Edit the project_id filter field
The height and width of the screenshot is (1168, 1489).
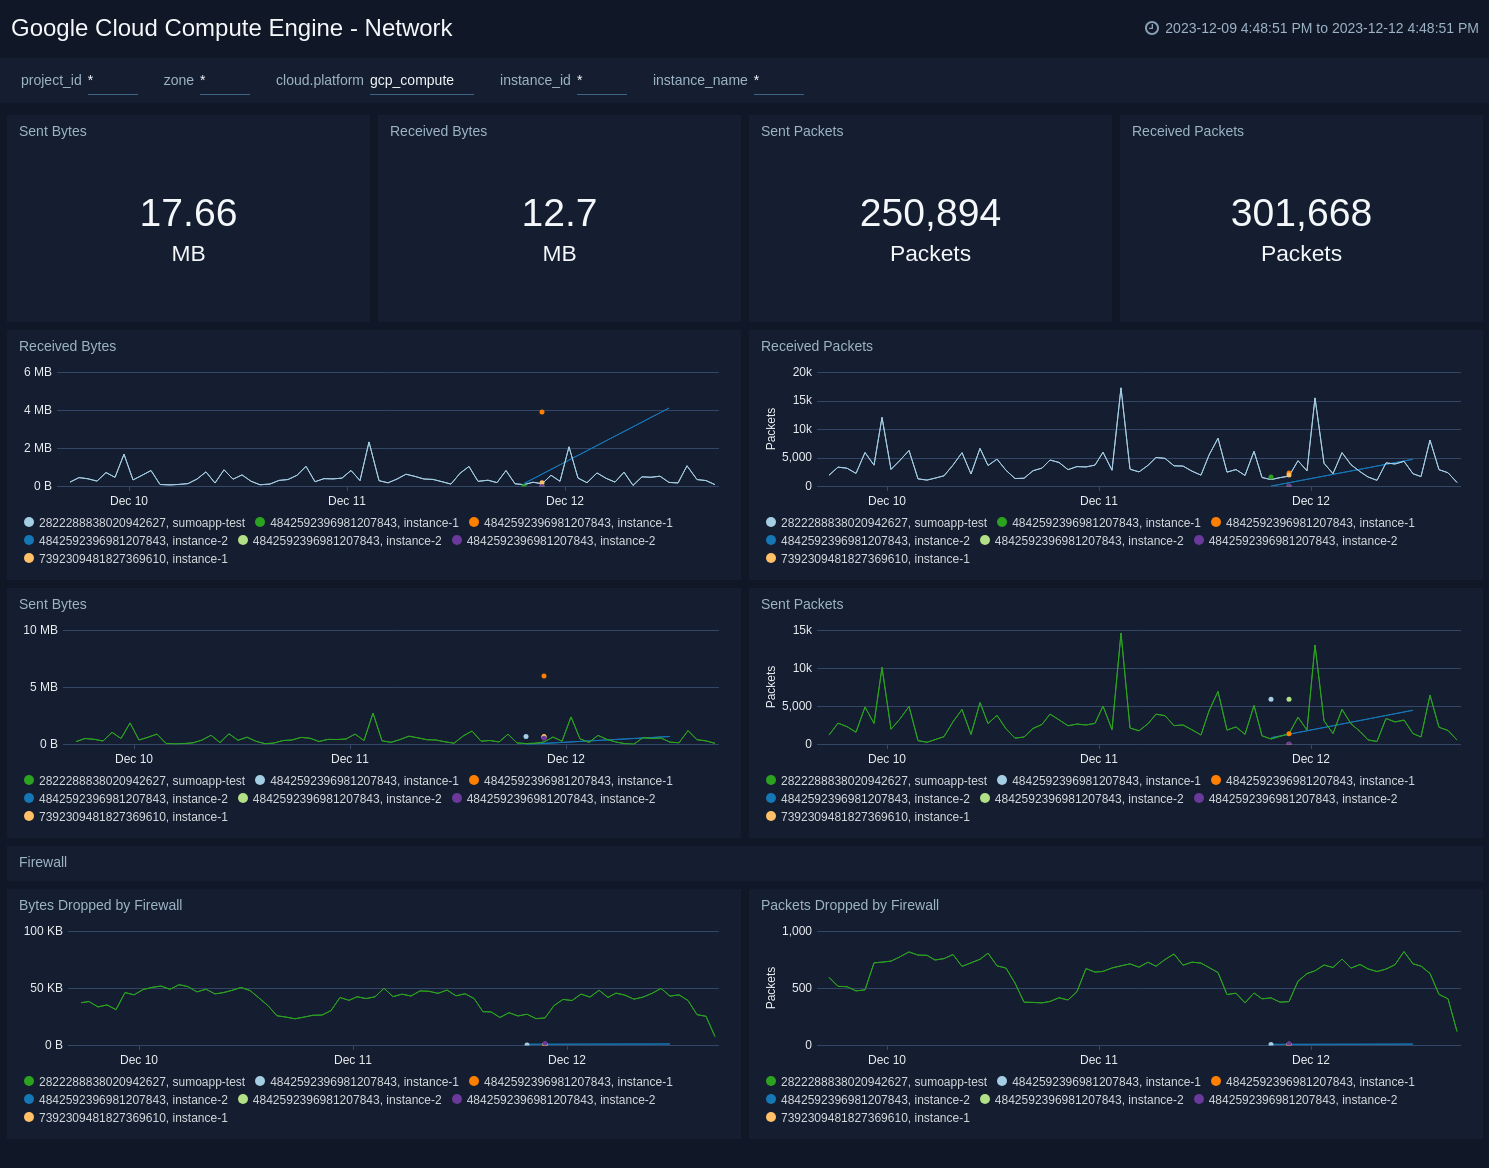[x=113, y=81]
